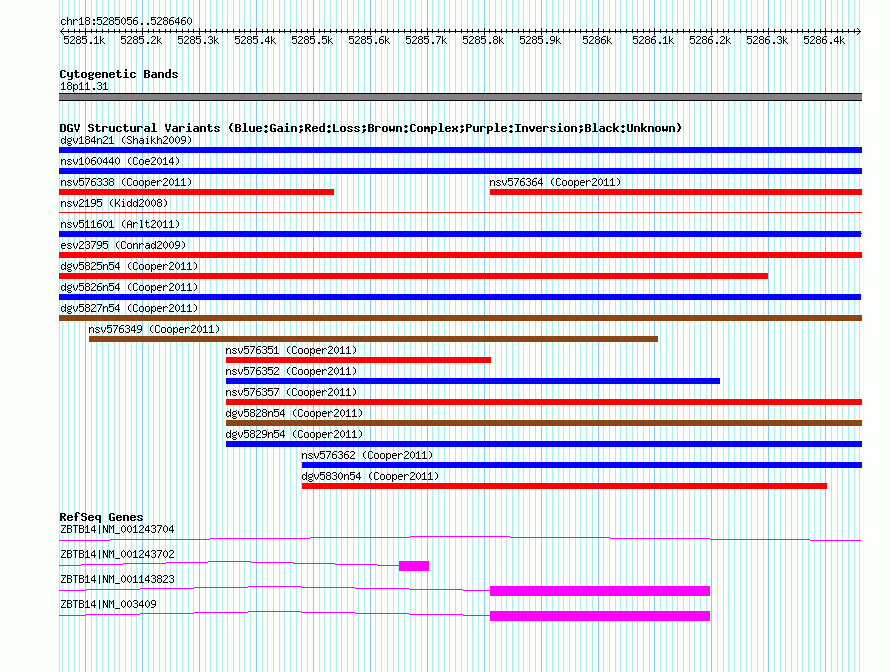This screenshot has height=672, width=890.
Task: Open the dgv184n21 (Shaikh2009) label
Action: coord(126,140)
